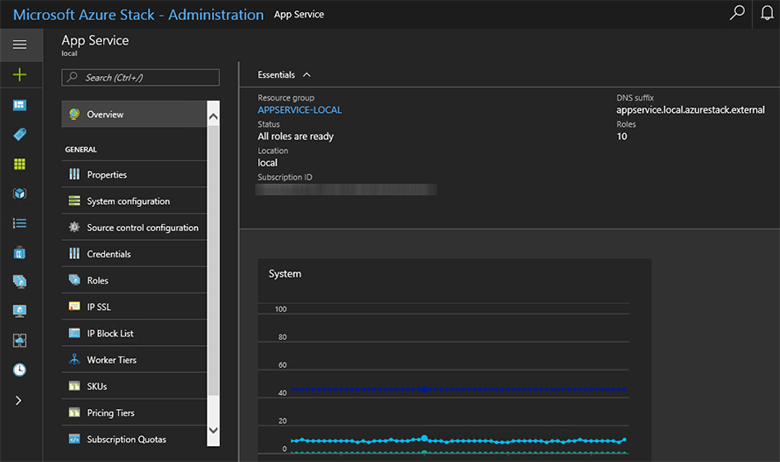Open the clock Recent icon in sidebar

coord(20,370)
